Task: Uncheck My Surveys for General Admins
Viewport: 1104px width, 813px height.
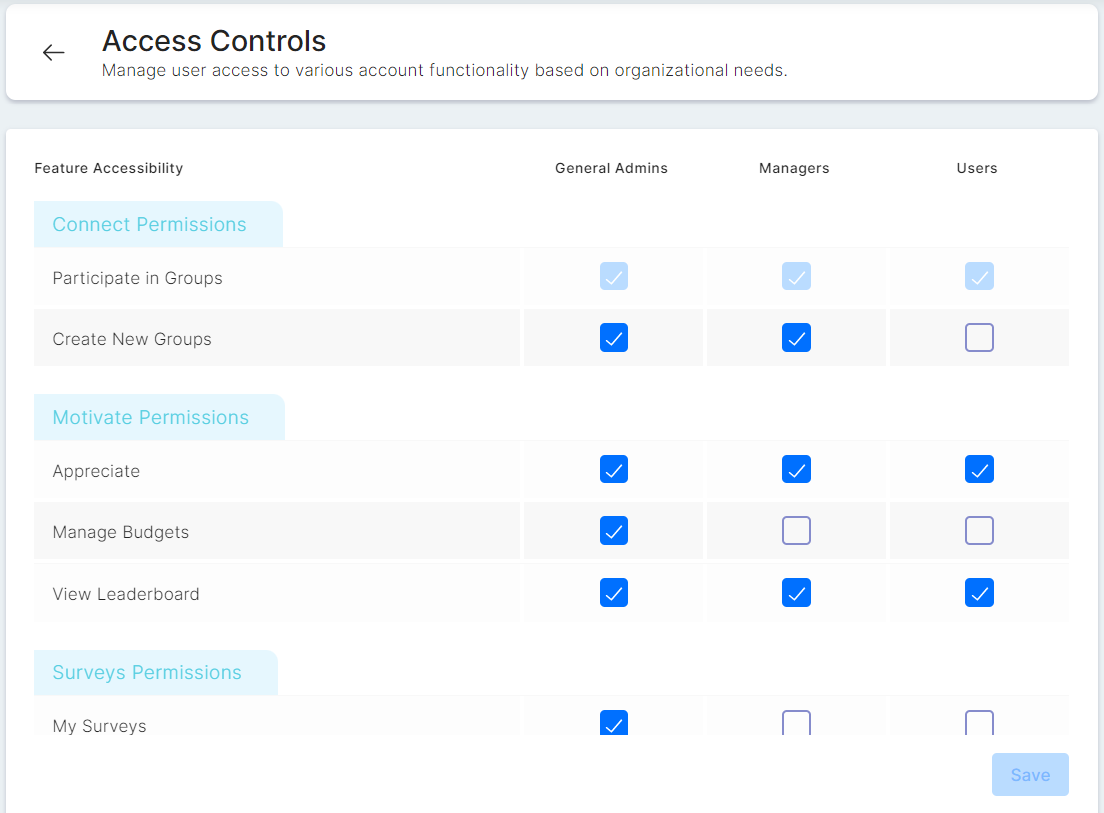Action: (614, 723)
